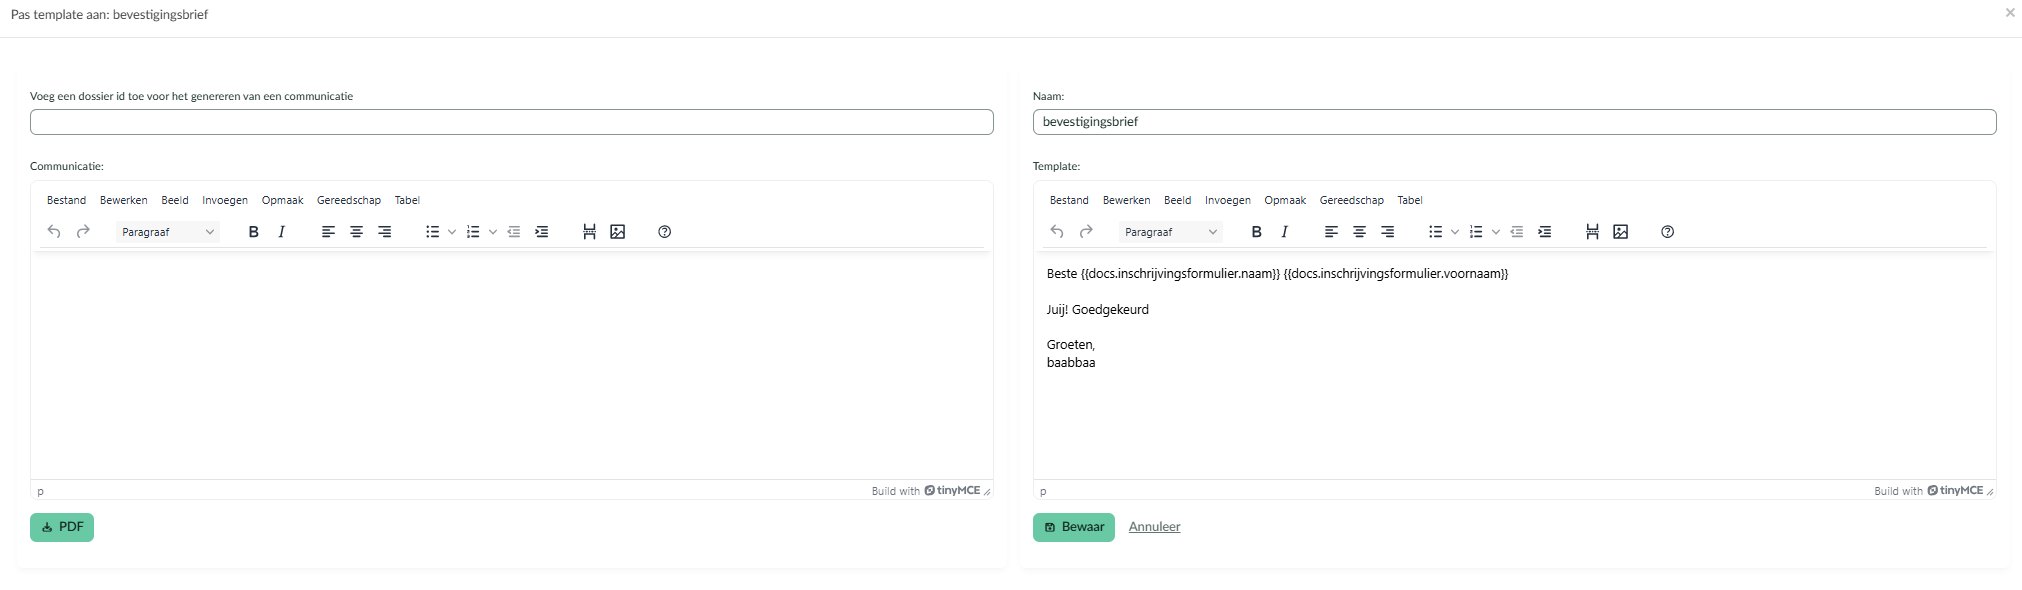Click the 'Juij! Goedgekeurd' line
Image resolution: width=2022 pixels, height=590 pixels.
(x=1098, y=310)
